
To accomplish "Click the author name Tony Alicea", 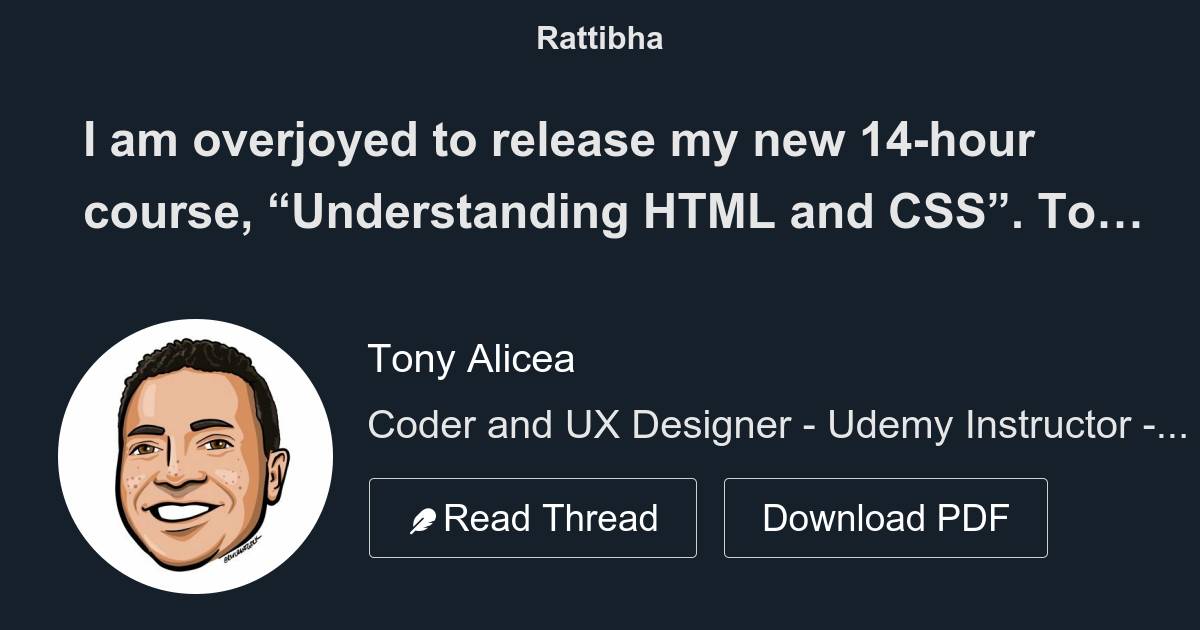I will 472,360.
